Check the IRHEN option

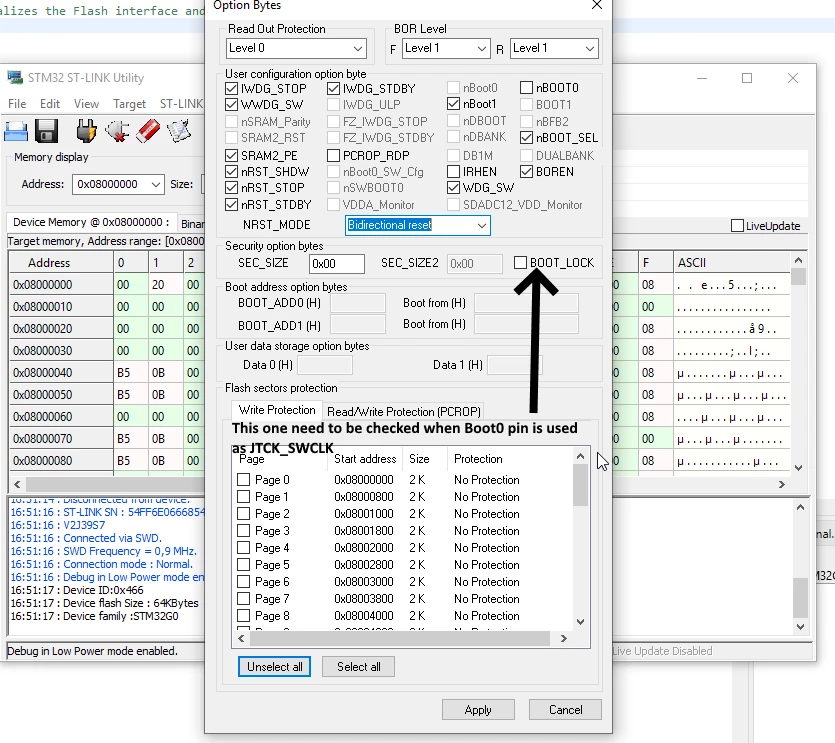tap(453, 172)
